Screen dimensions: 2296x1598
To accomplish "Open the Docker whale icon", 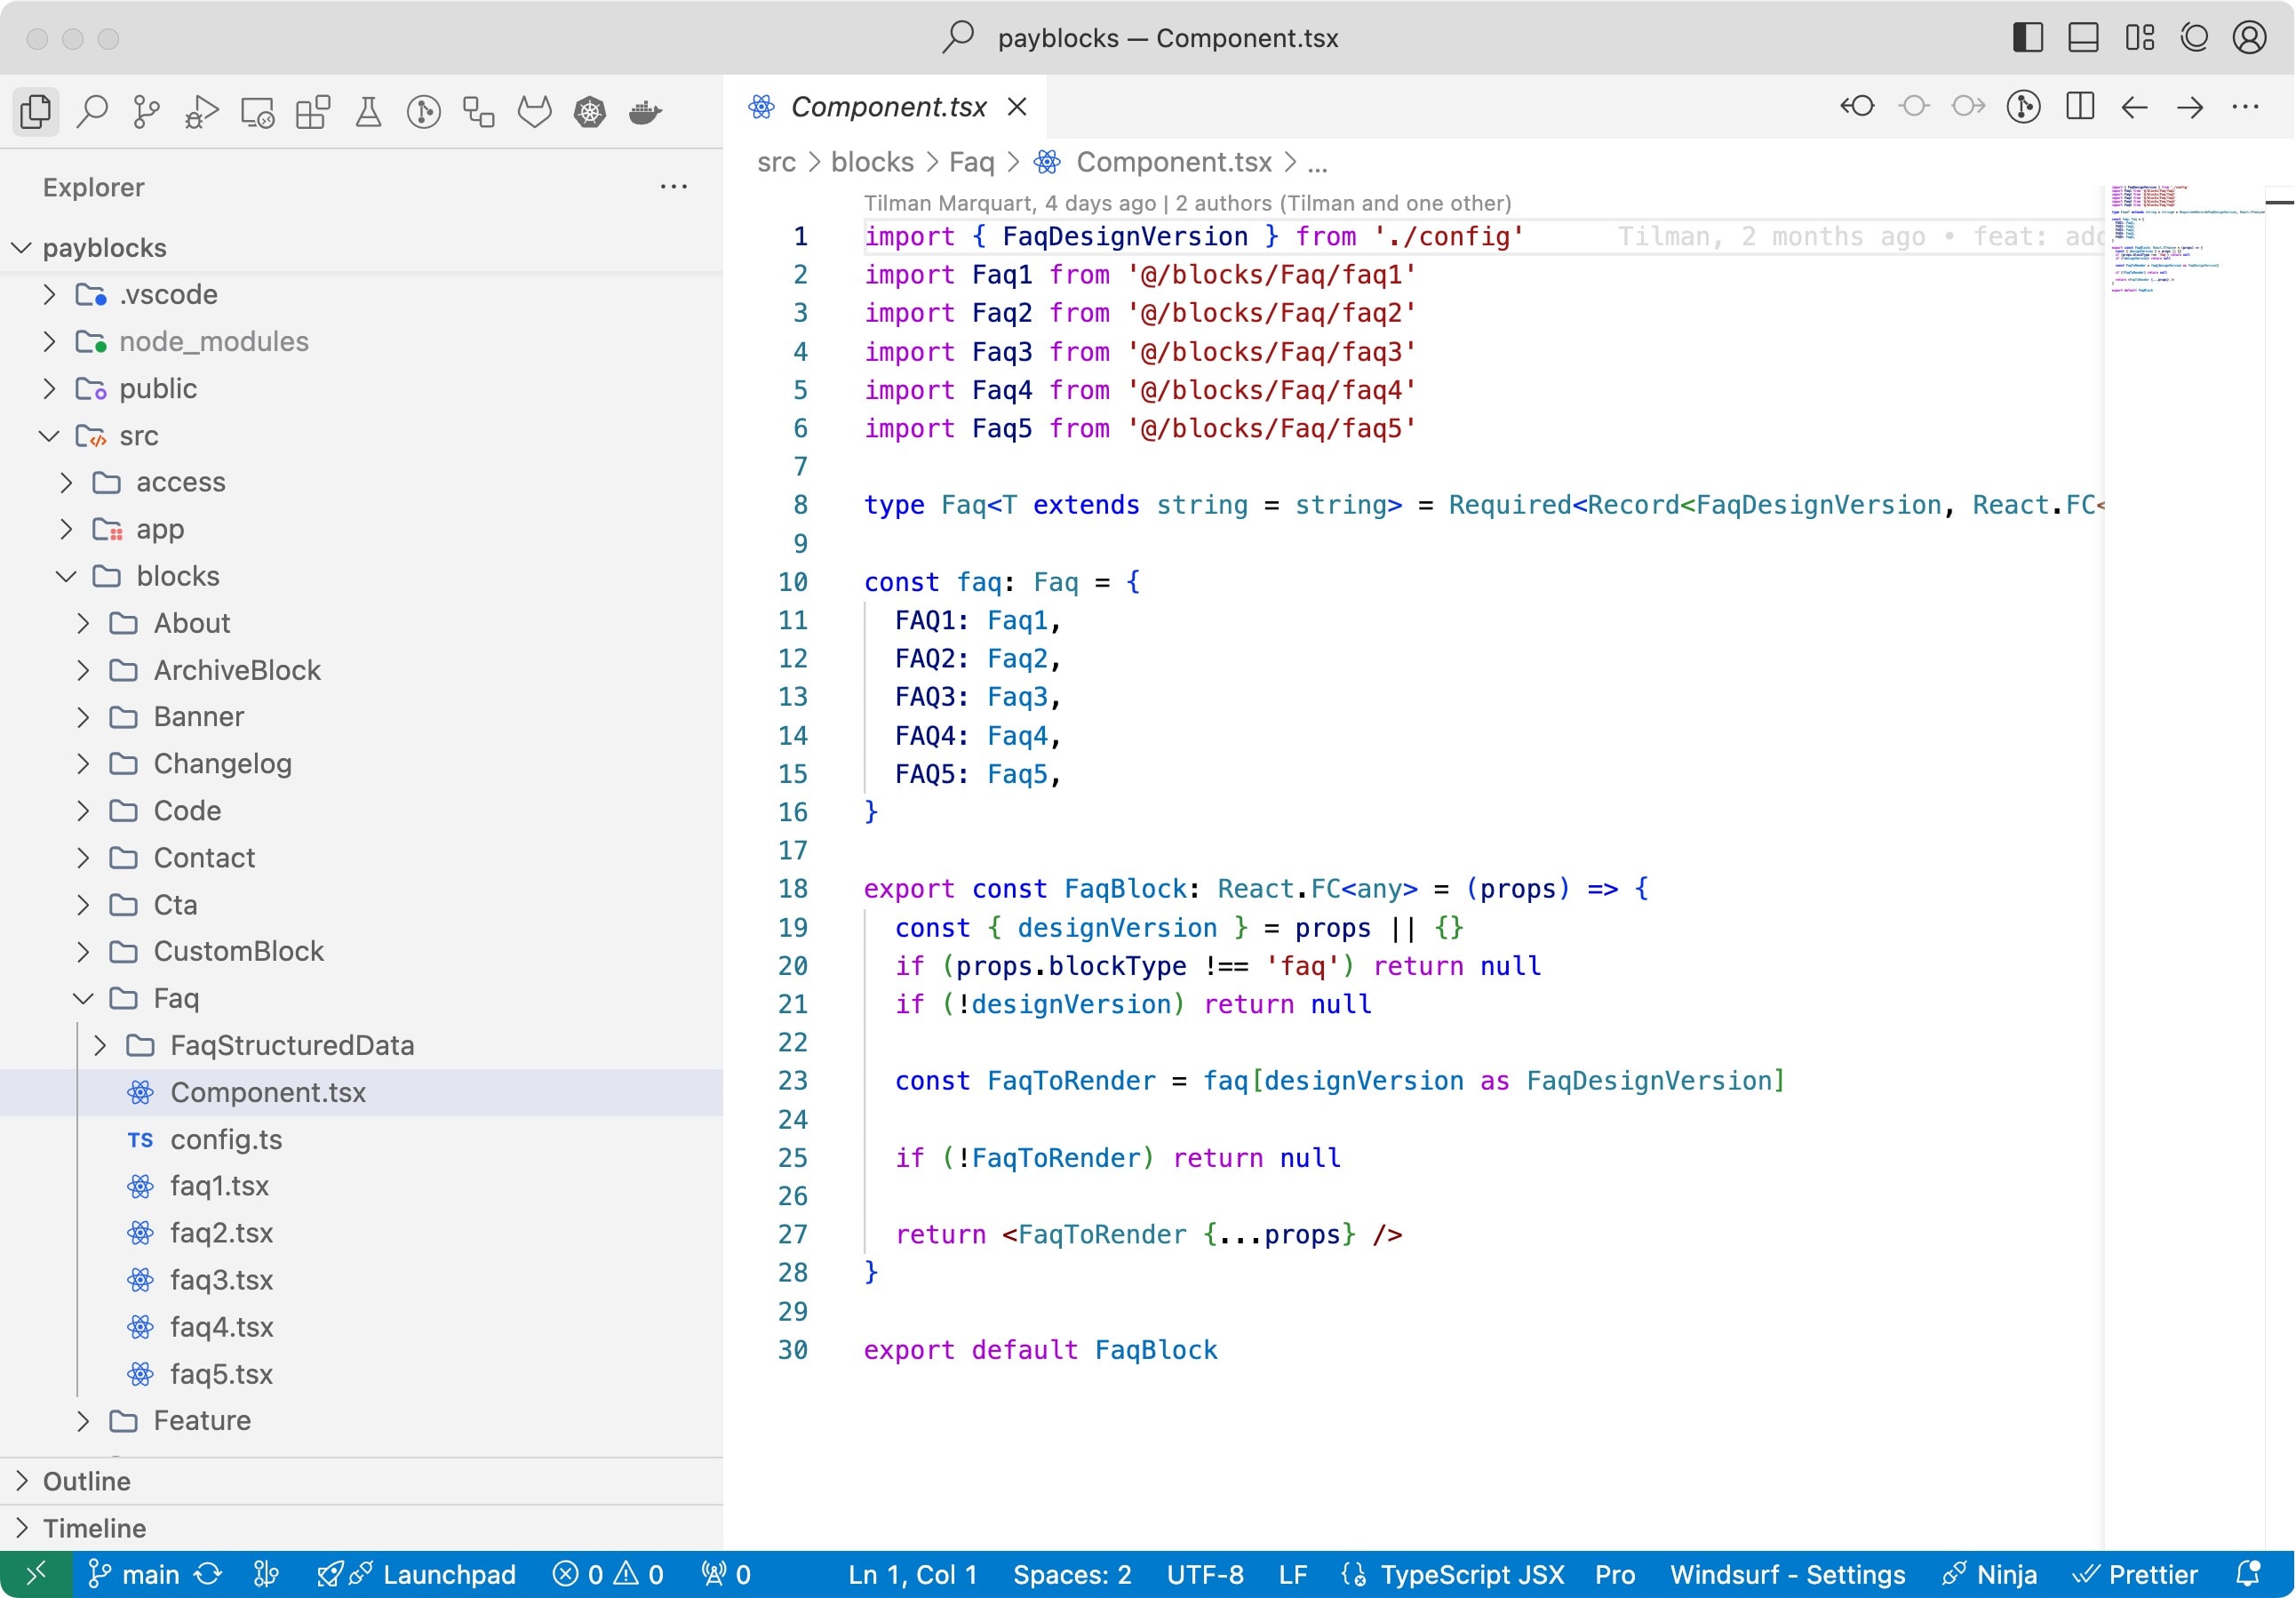I will pos(646,111).
